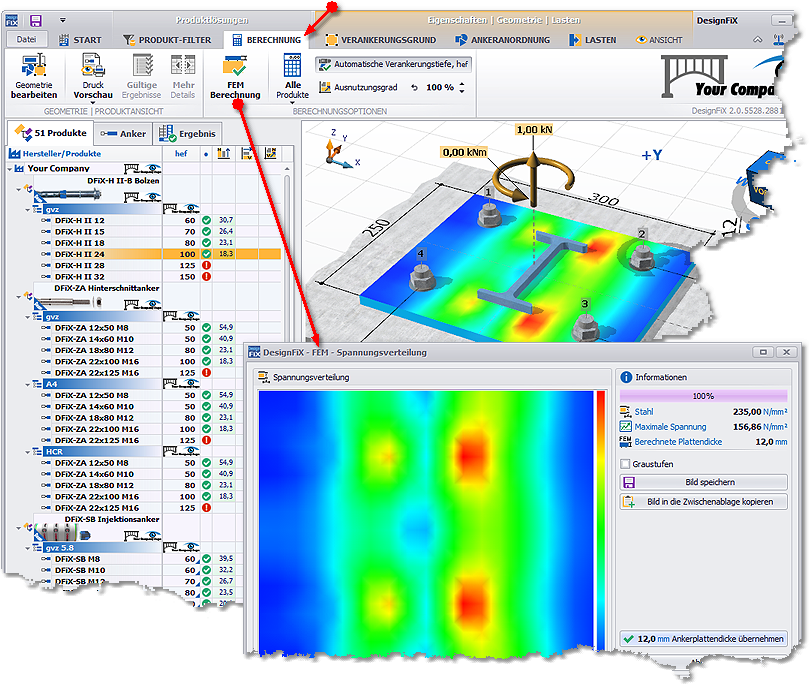Collapse the A4 product group
Image resolution: width=809 pixels, height=686 pixels.
click(28, 384)
